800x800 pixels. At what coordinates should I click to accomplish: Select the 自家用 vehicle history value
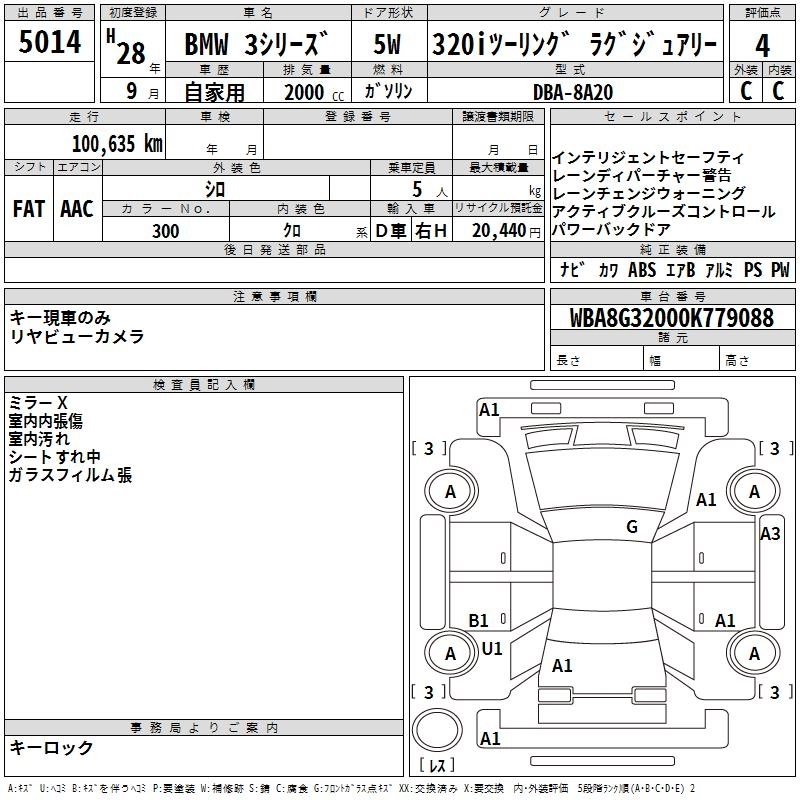[x=214, y=92]
